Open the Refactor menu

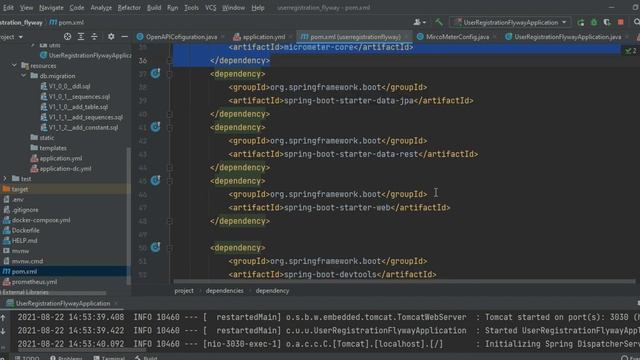129,7
